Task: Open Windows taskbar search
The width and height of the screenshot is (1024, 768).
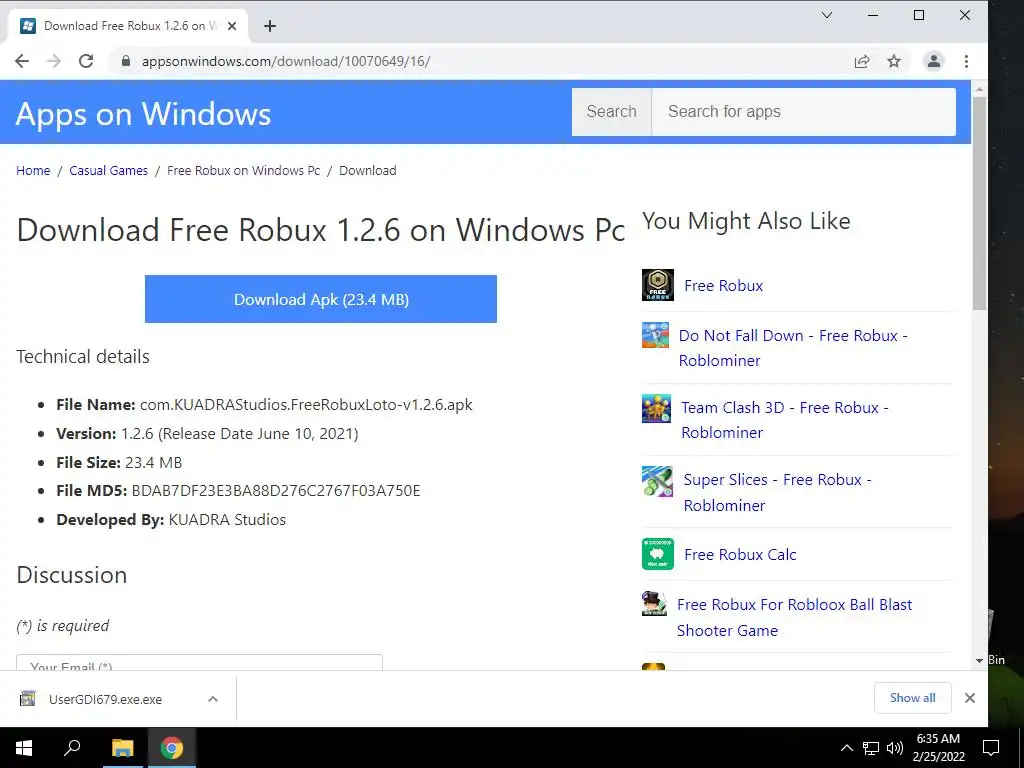Action: click(72, 748)
